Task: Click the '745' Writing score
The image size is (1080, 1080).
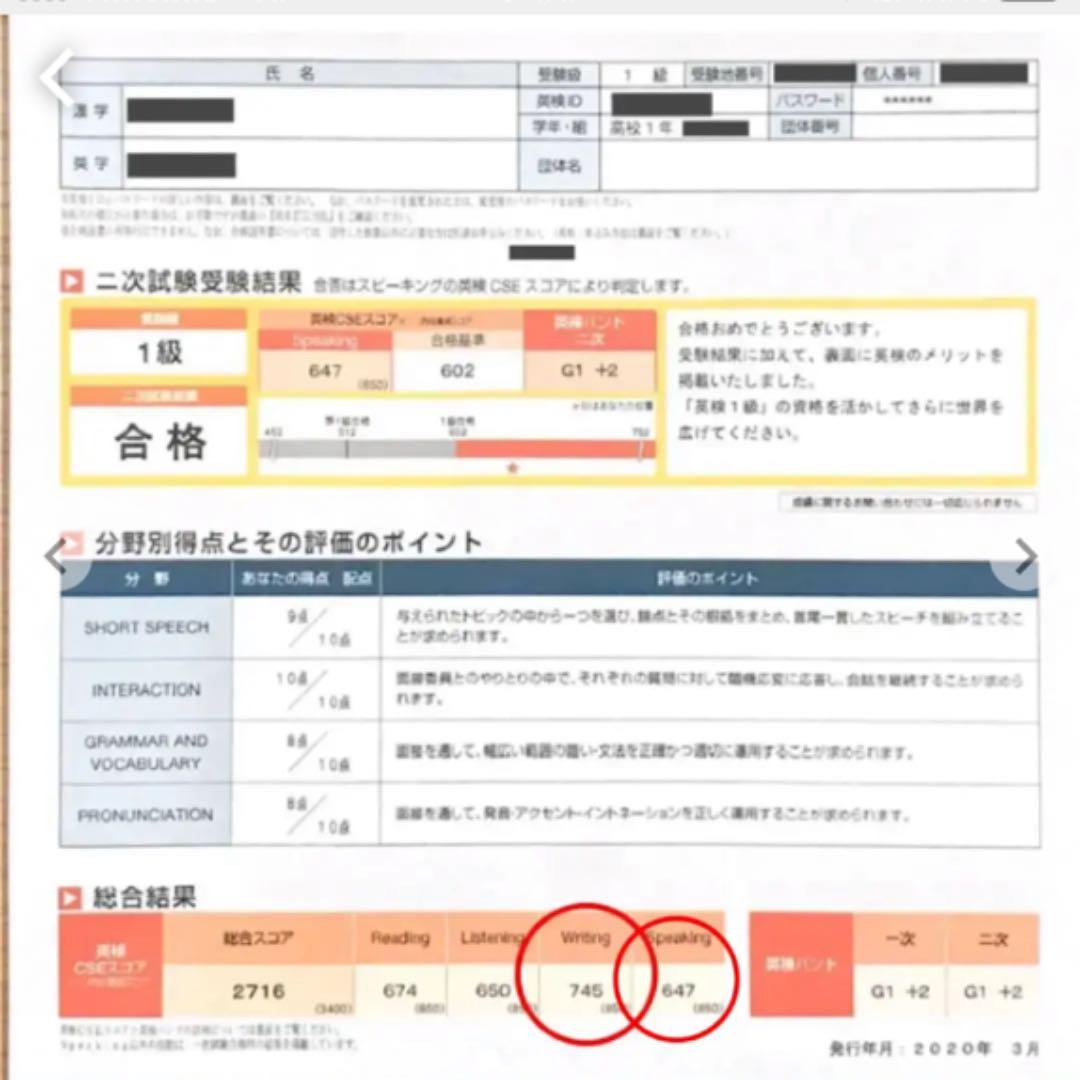Action: (586, 991)
